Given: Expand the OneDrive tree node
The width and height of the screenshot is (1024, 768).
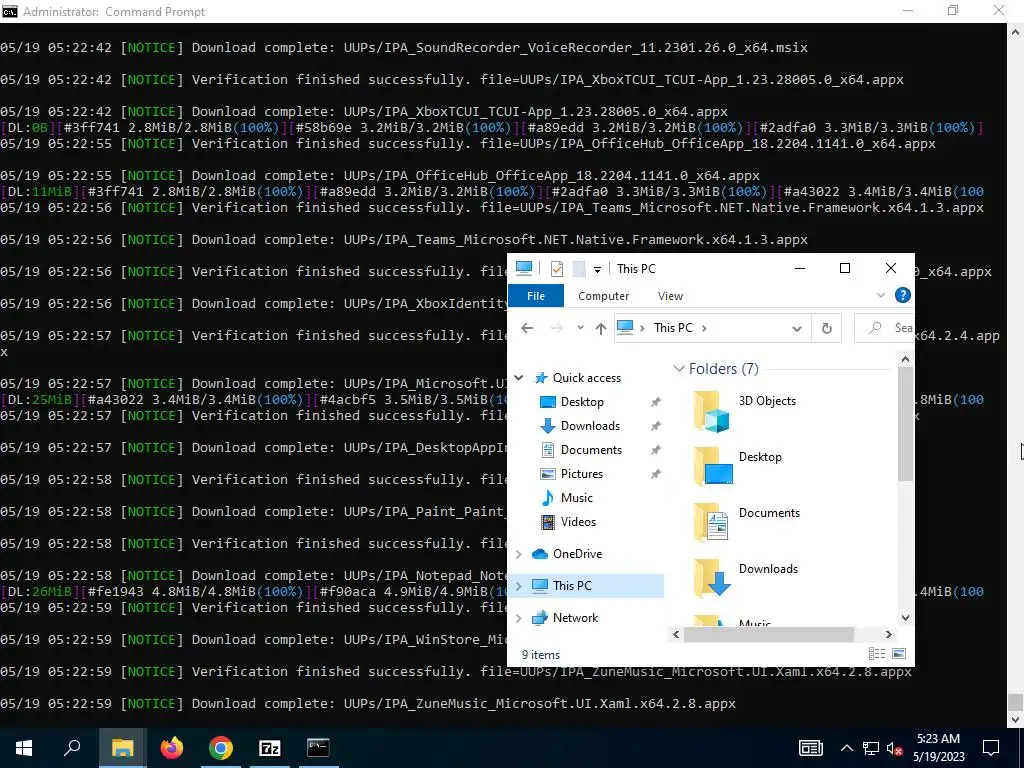Looking at the screenshot, I should point(519,554).
